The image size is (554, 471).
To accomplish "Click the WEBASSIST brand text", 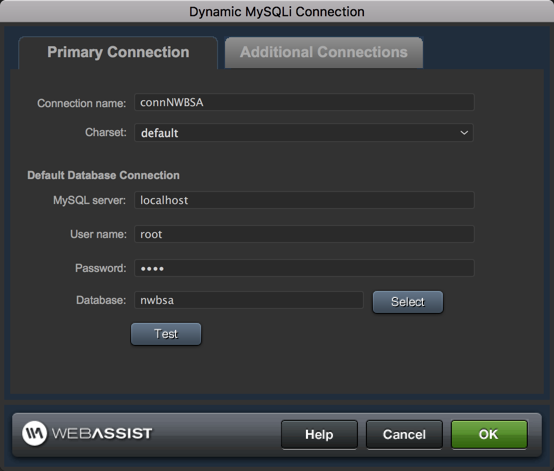I will 102,434.
